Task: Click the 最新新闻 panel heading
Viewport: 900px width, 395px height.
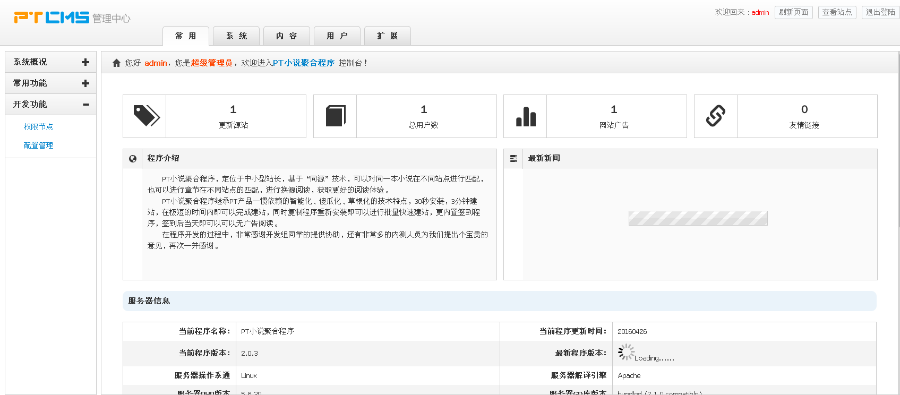Action: coord(544,158)
